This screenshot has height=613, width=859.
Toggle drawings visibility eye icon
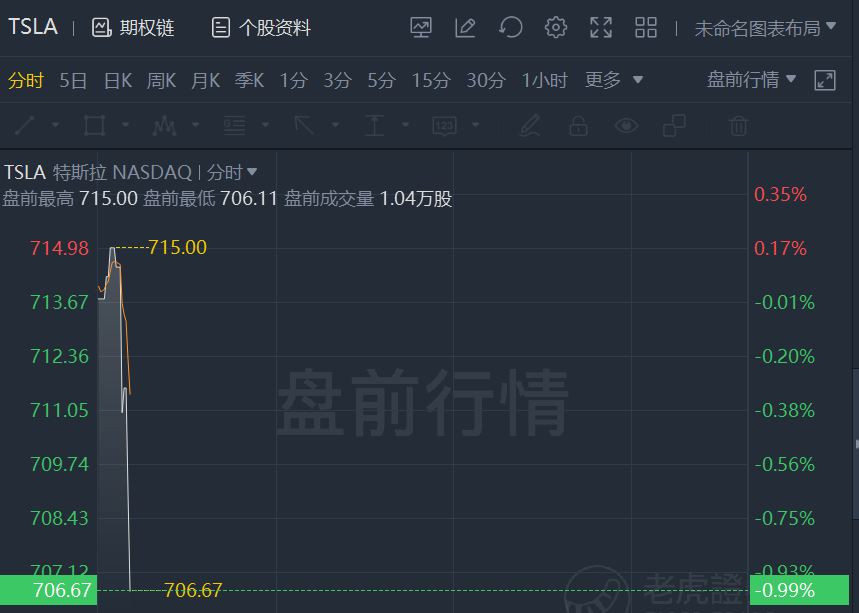tap(626, 125)
